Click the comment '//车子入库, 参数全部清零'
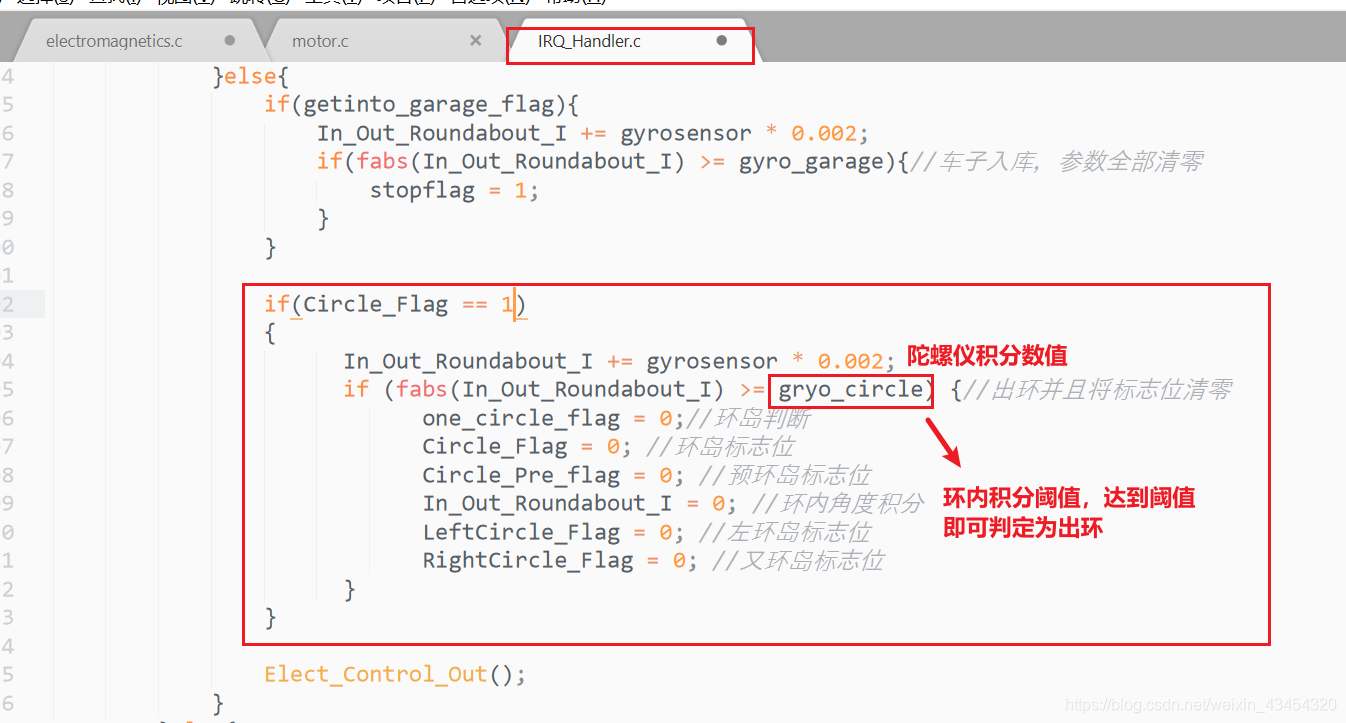This screenshot has width=1346, height=723. pyautogui.click(x=1056, y=161)
